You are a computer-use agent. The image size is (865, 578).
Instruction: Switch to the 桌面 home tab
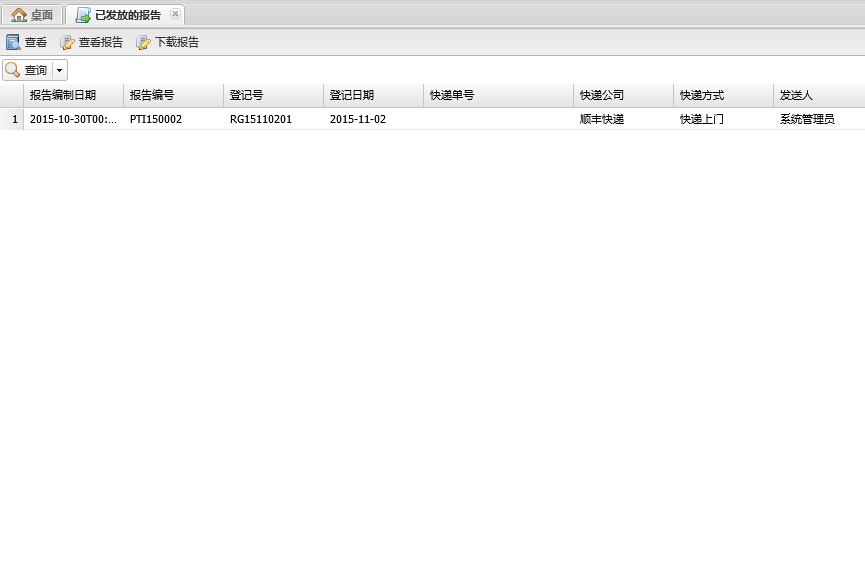click(x=32, y=15)
